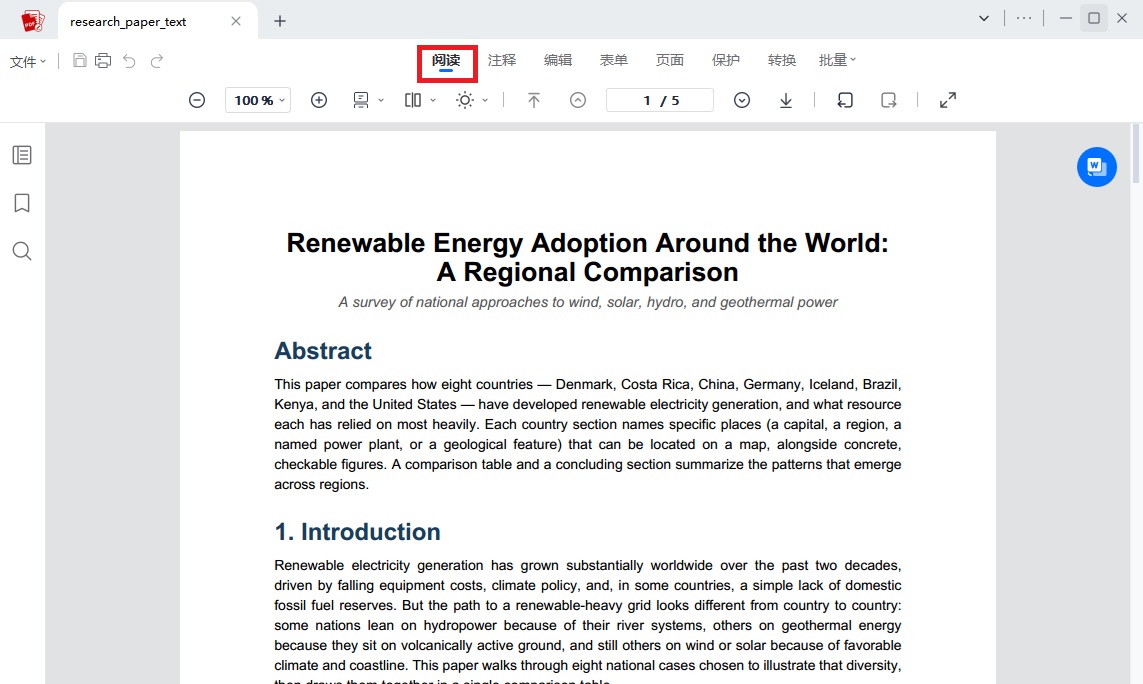Open the 文件 file menu
Viewport: 1143px width, 684px height.
28,62
